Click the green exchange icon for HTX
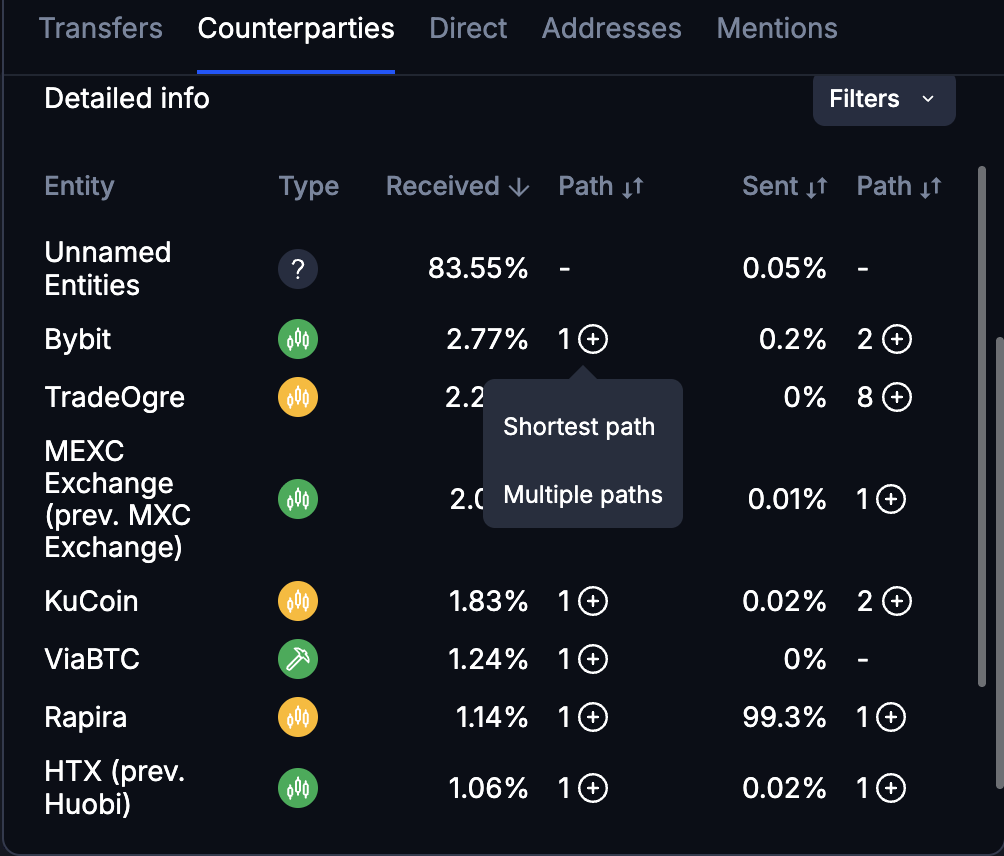This screenshot has height=856, width=1004. pyautogui.click(x=297, y=788)
